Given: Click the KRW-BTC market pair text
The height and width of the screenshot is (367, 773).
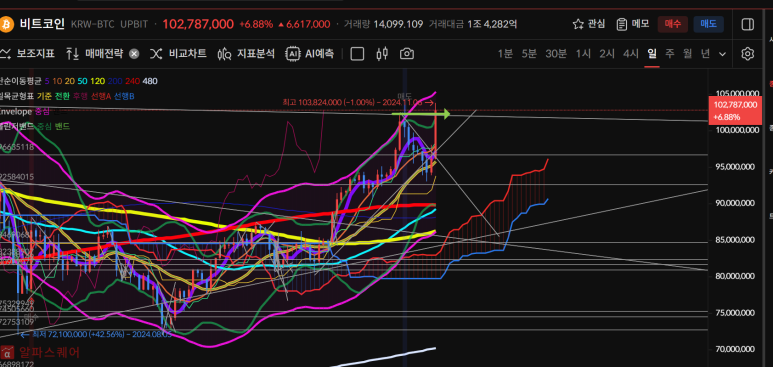Looking at the screenshot, I should pos(93,24).
